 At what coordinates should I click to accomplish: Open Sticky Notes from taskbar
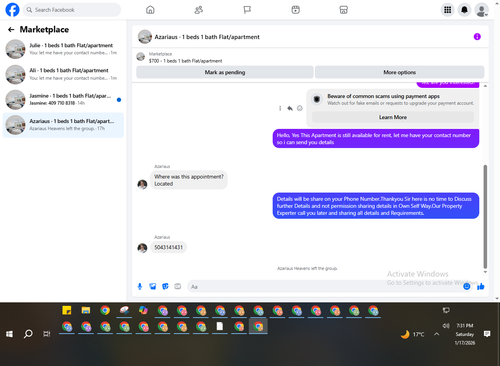point(67,310)
